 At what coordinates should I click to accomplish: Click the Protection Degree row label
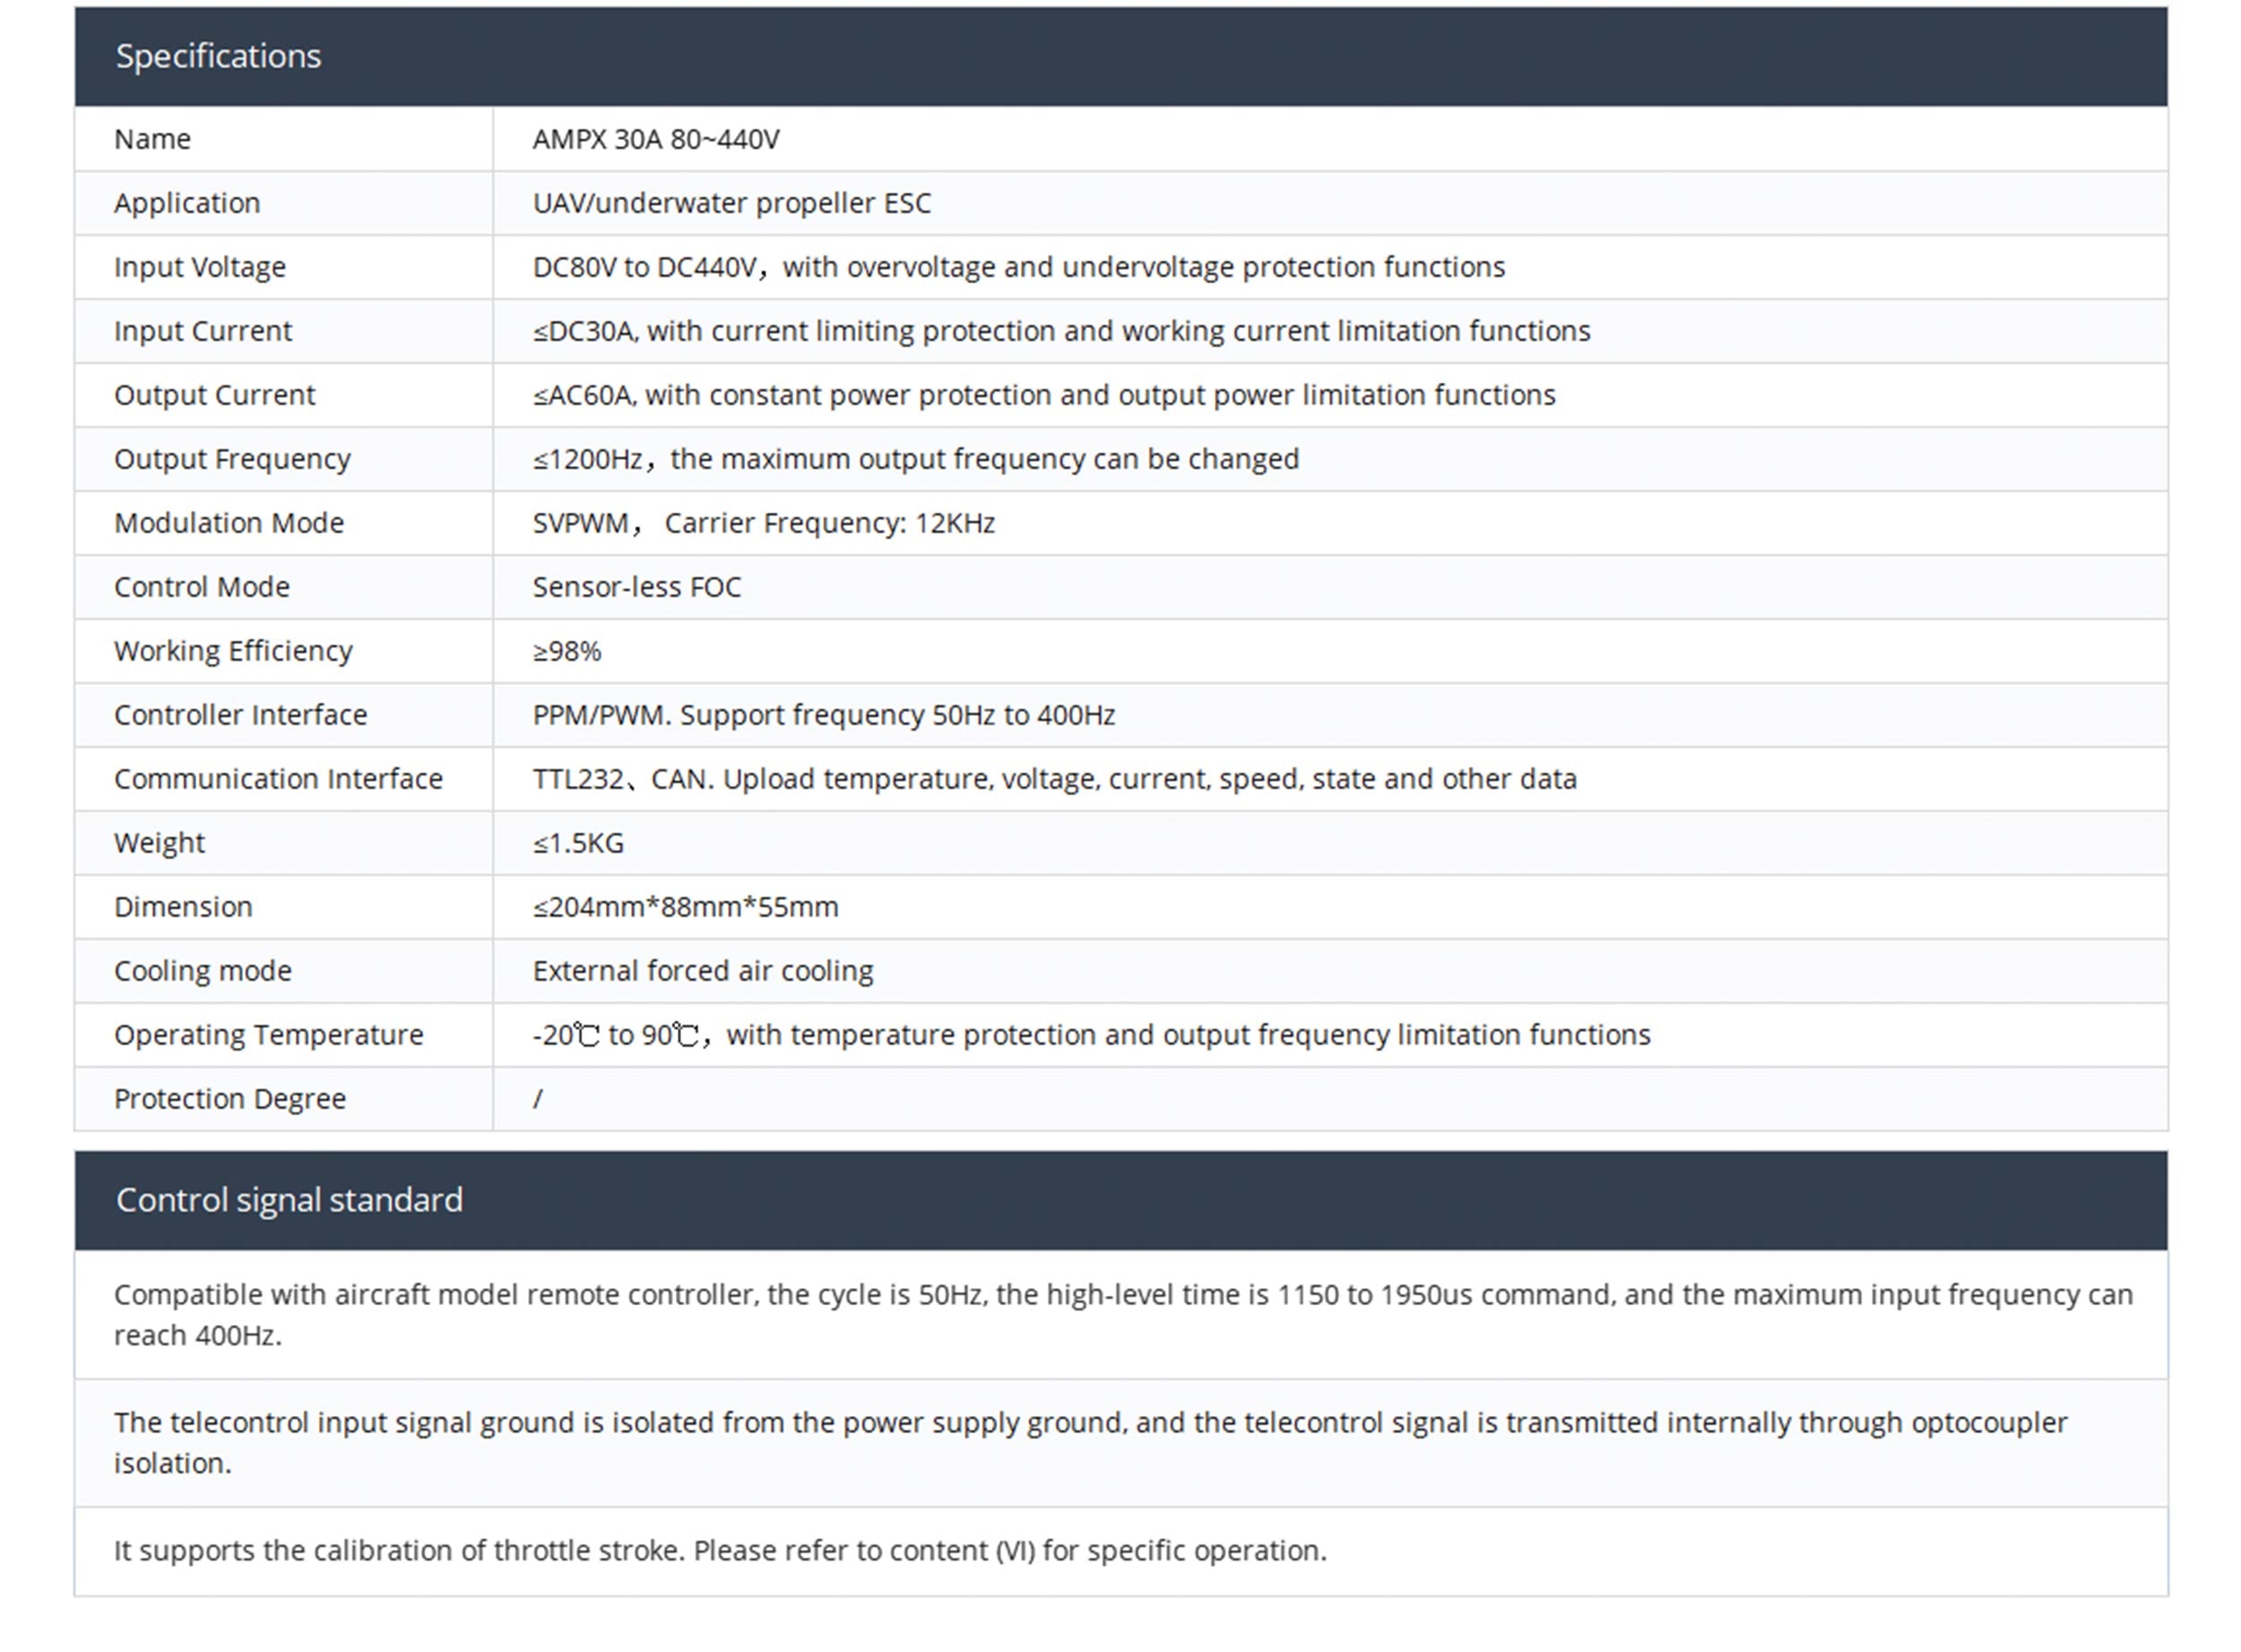click(x=230, y=1099)
